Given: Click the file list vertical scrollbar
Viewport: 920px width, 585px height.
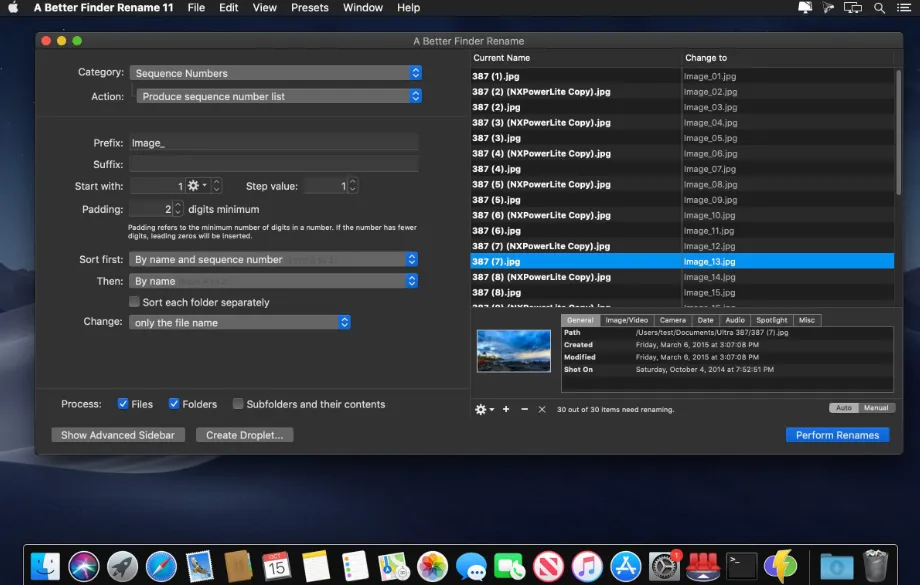Looking at the screenshot, I should pyautogui.click(x=898, y=132).
